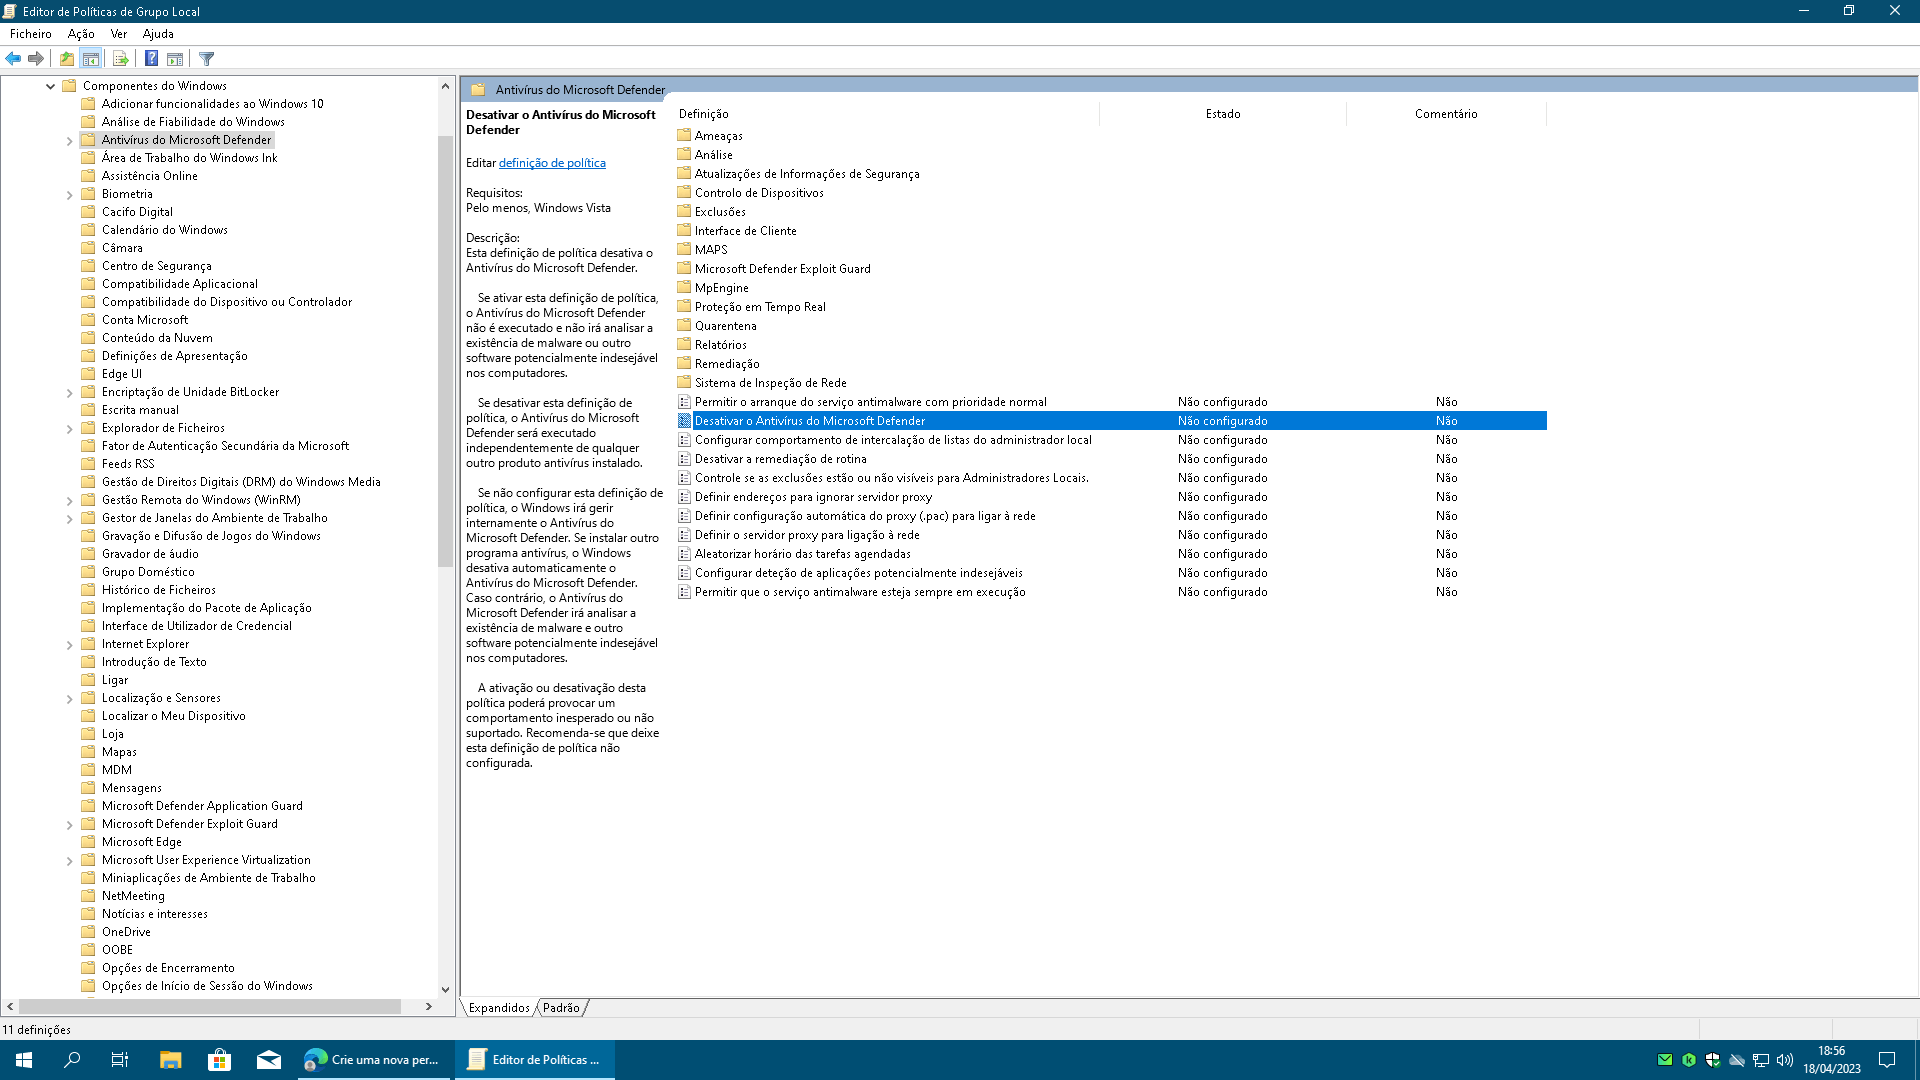This screenshot has width=1920, height=1080.
Task: Toggle the show/hide console tree icon
Action: 91,59
